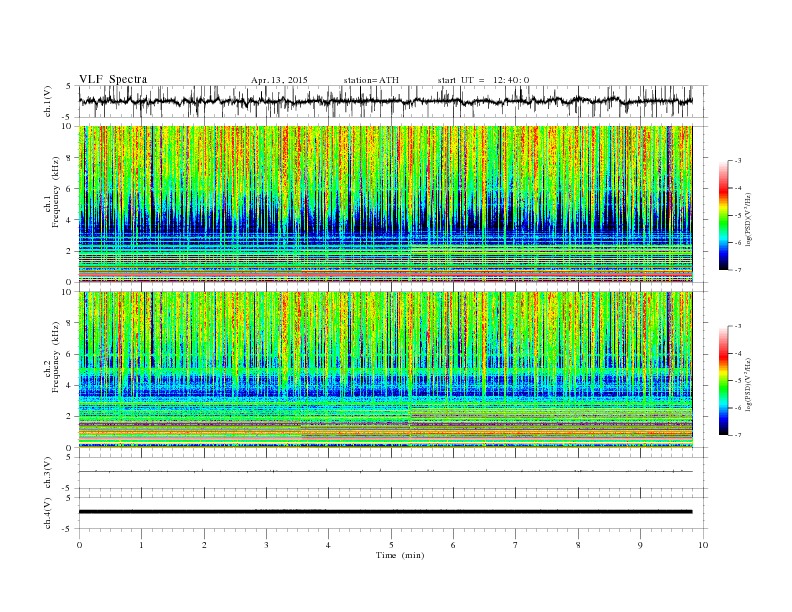Click the "4" tick on the time axis
Viewport: 792px width, 612px height.
pyautogui.click(x=328, y=545)
